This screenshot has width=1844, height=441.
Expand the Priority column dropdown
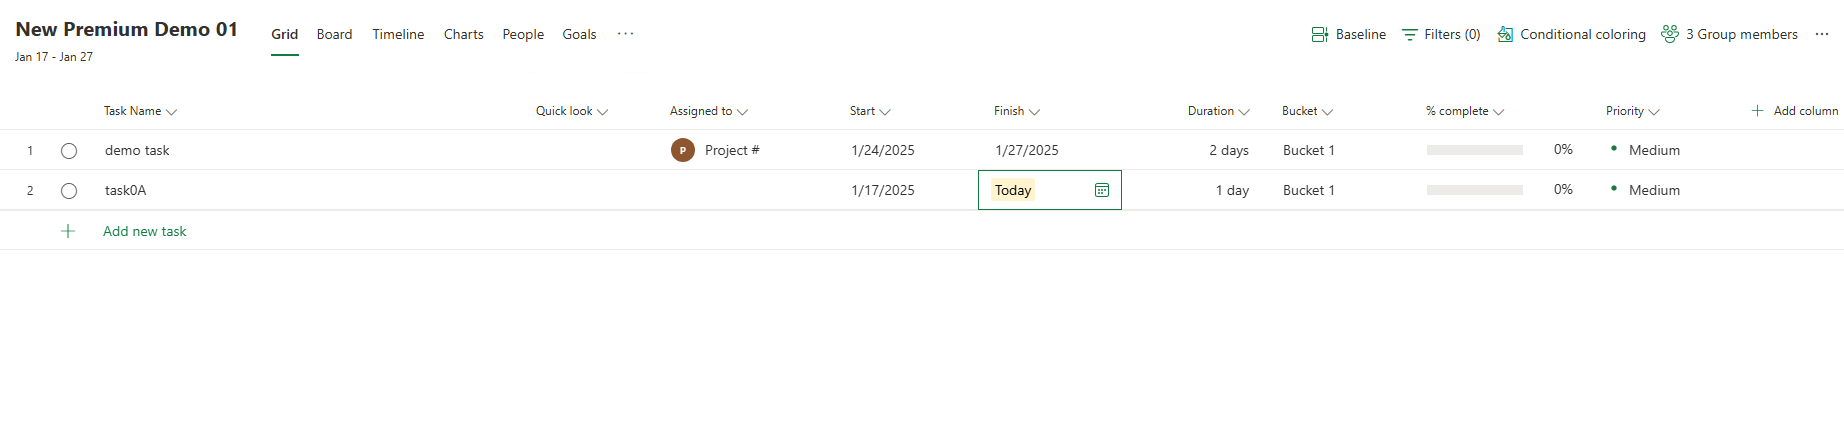(1654, 112)
